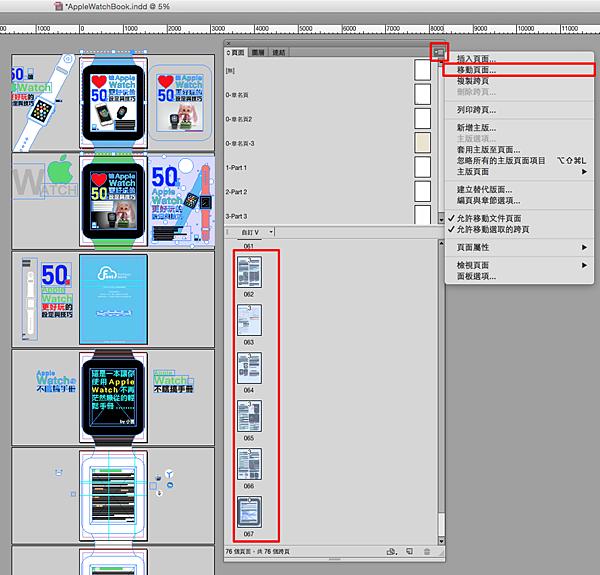Choose 忽略所有的主版頁面項目 menu entry
Image resolution: width=600 pixels, height=575 pixels.
pyautogui.click(x=519, y=161)
